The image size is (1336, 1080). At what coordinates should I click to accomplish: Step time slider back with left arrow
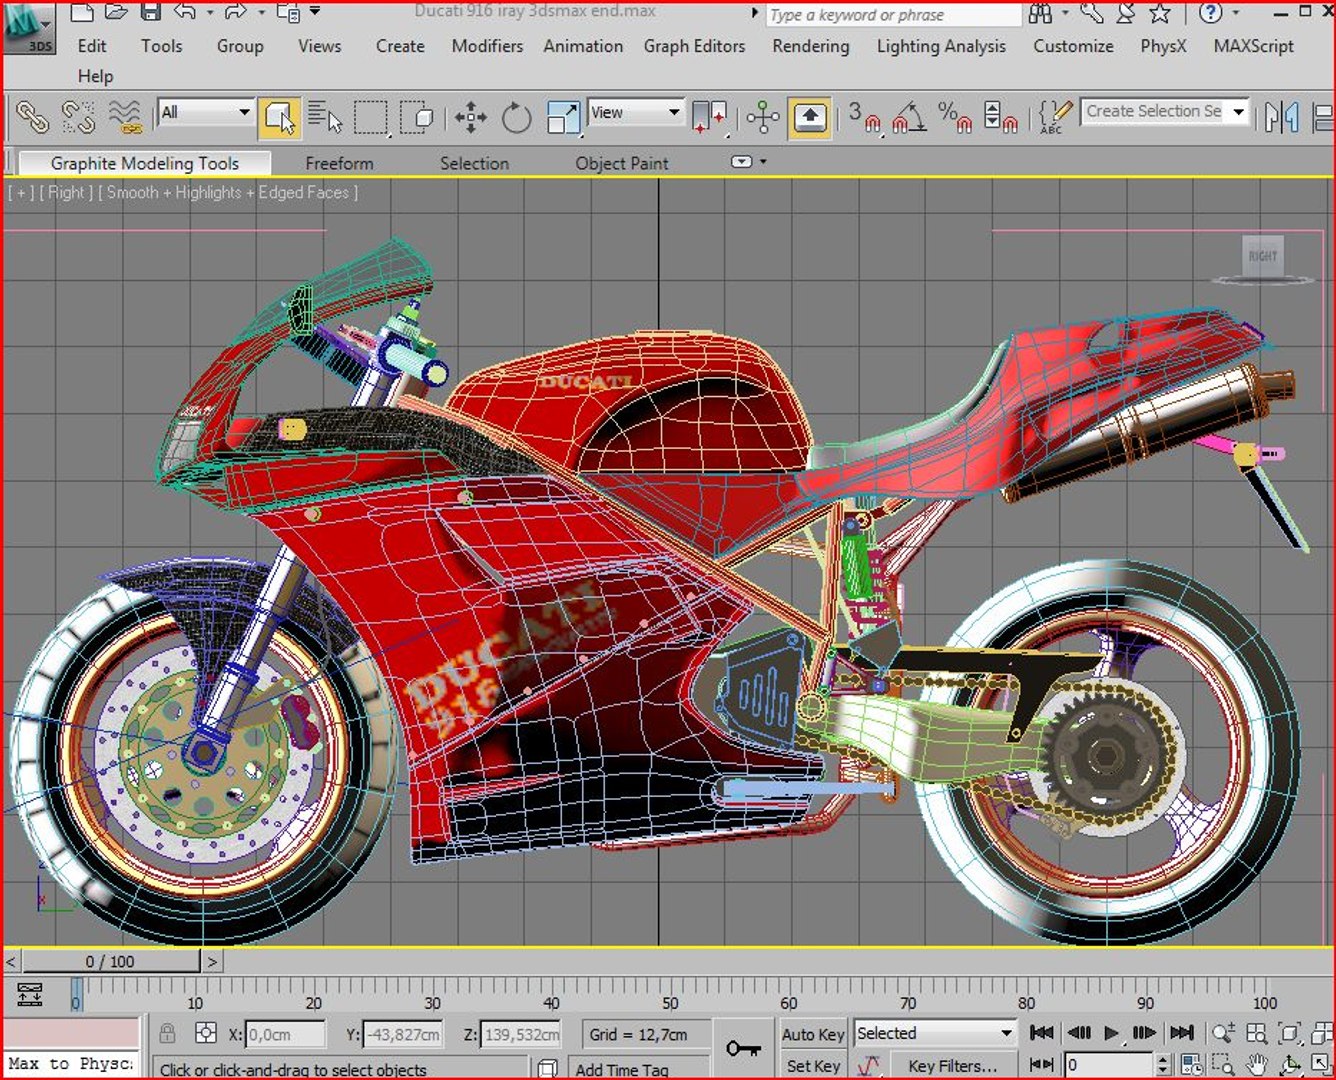point(11,961)
